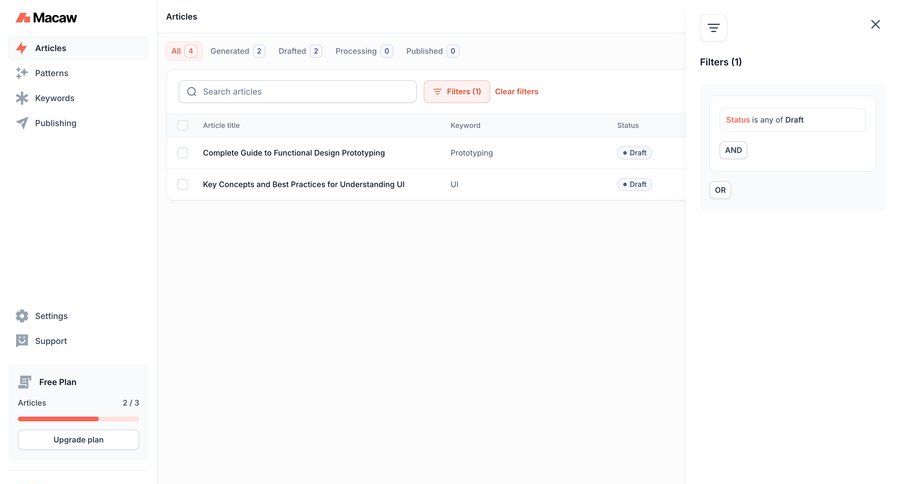Click the OR button
This screenshot has width=900, height=484.
(x=720, y=190)
